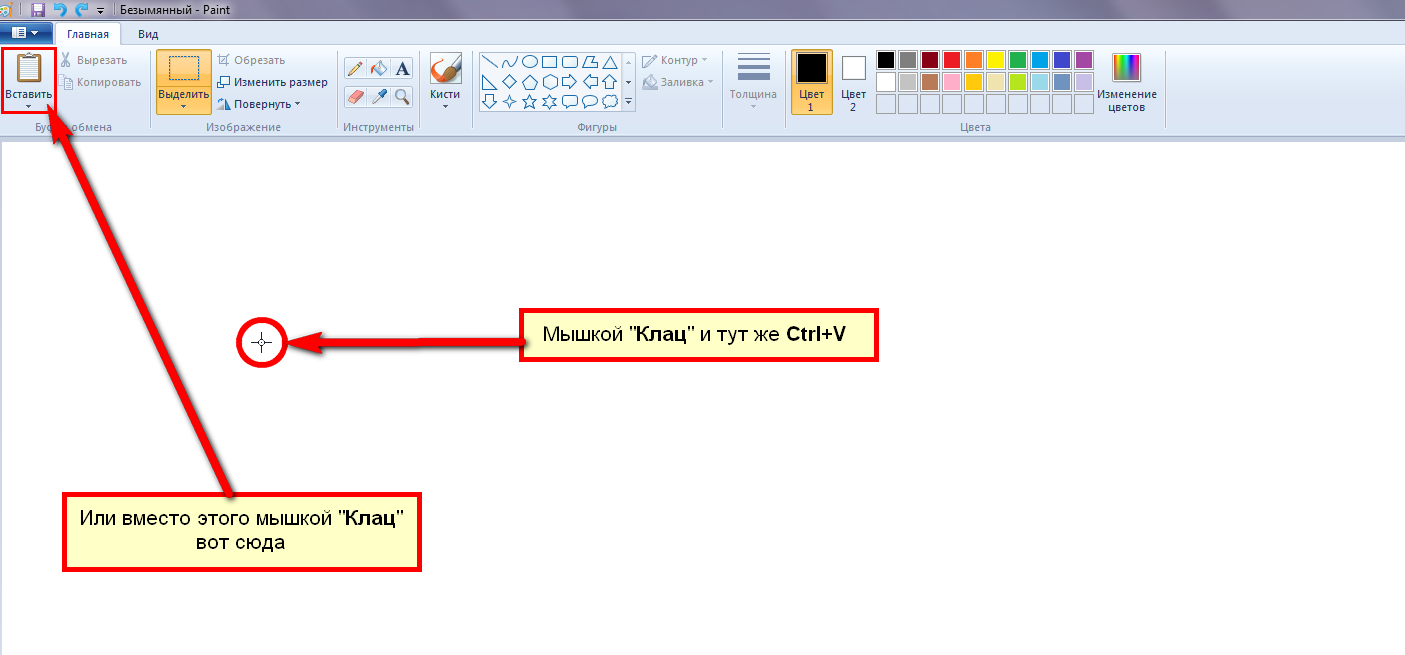Expand the shapes gallery more arrow
The height and width of the screenshot is (655, 1405).
(x=629, y=101)
